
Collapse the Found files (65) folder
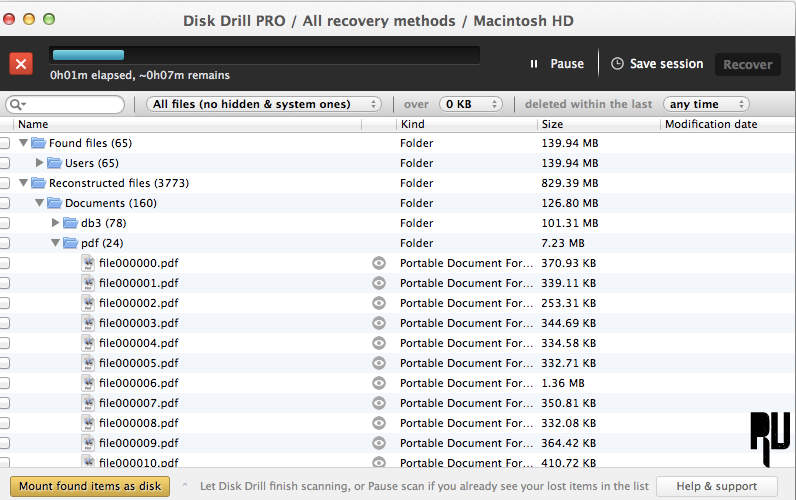[x=23, y=143]
